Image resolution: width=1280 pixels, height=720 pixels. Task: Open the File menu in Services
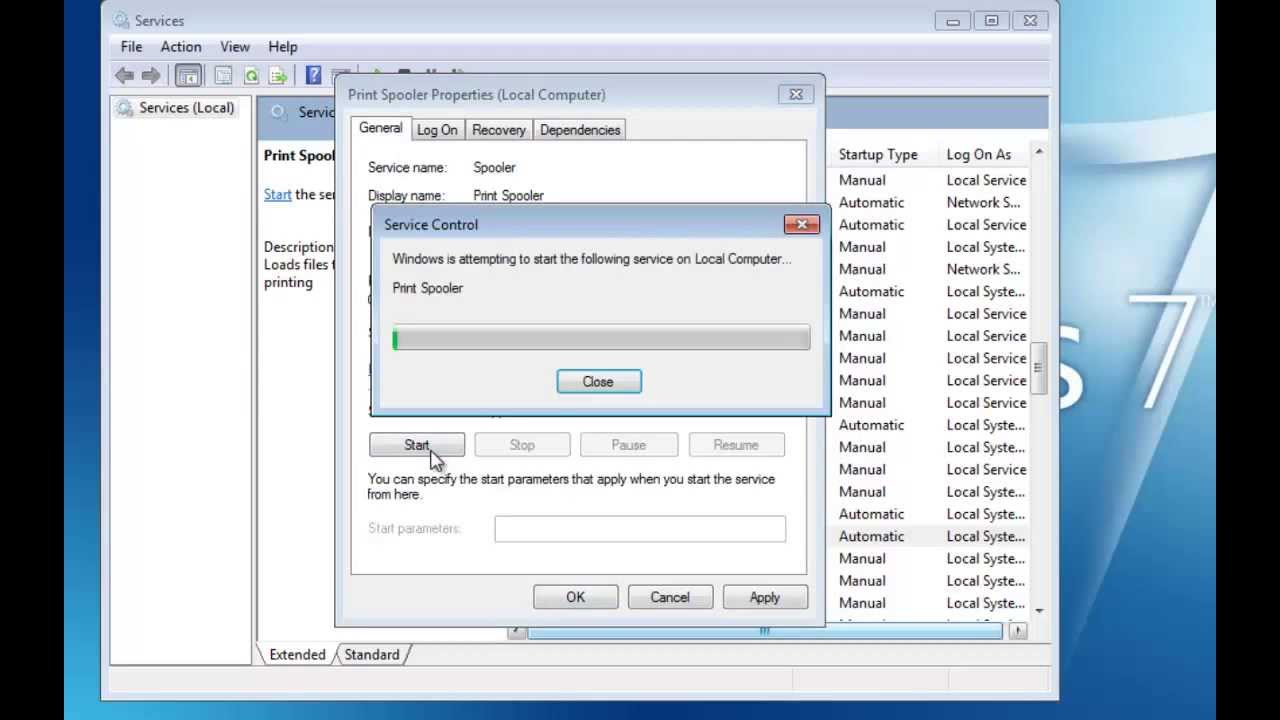[131, 47]
